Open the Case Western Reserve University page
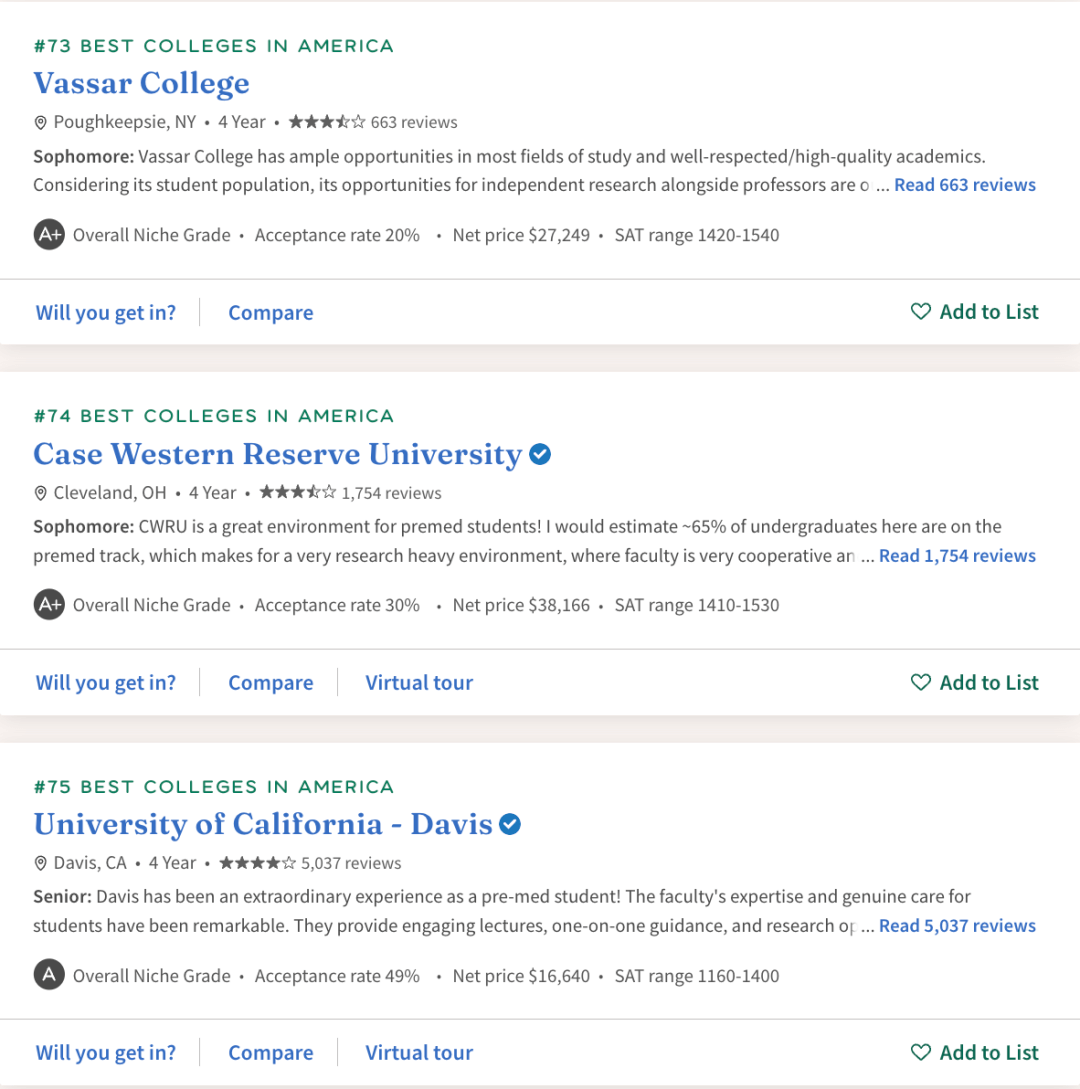1080x1089 pixels. tap(278, 454)
